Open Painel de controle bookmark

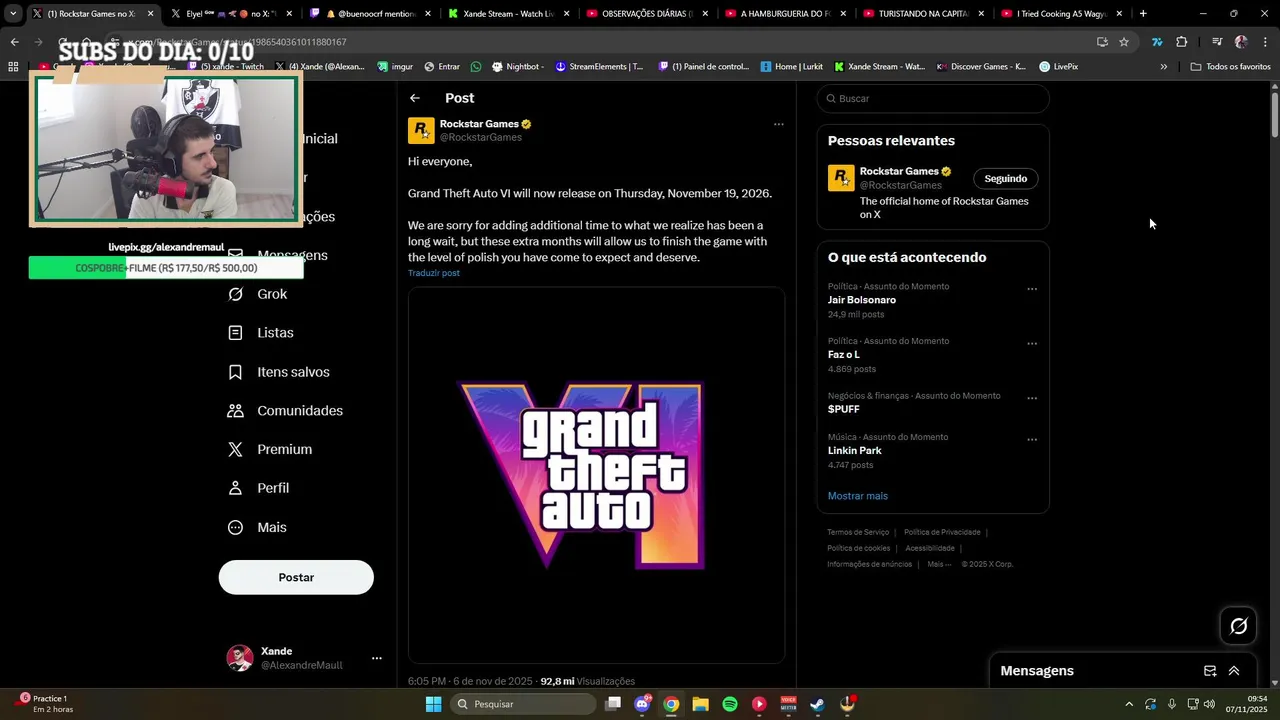pyautogui.click(x=703, y=67)
